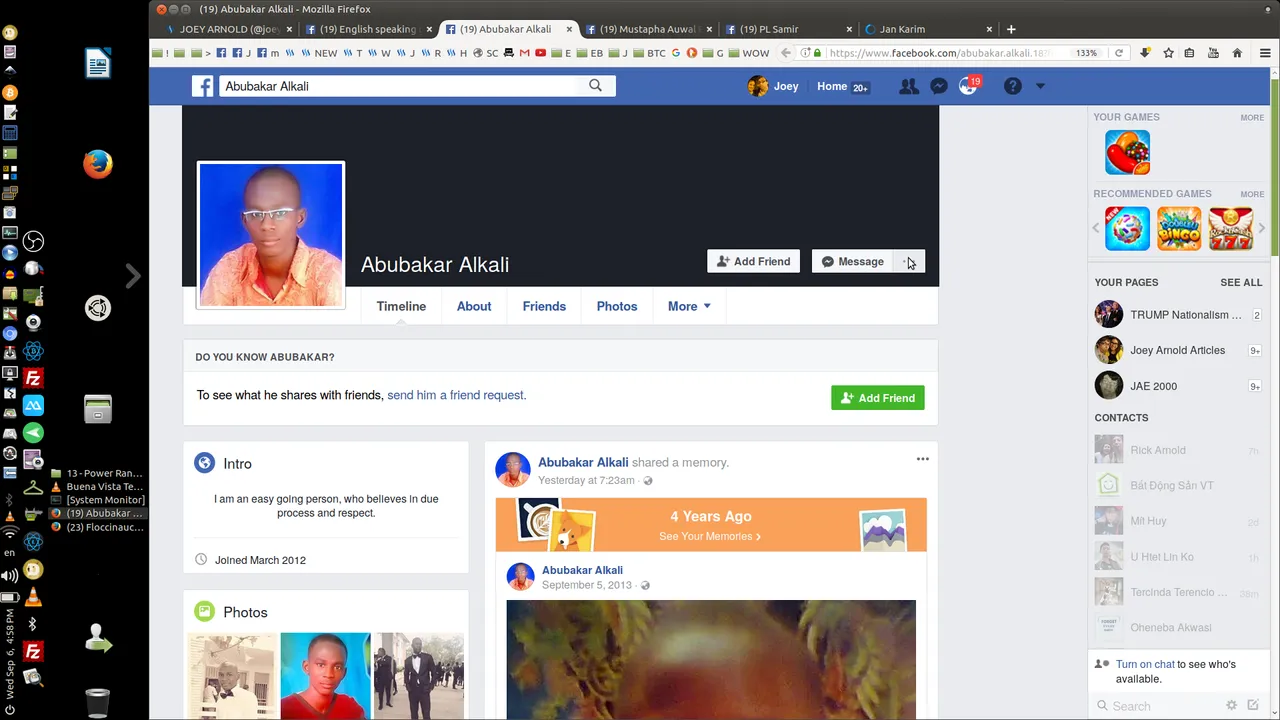Screen dimensions: 1280x720
Task: Open the Friend Requests icon in the header
Action: (x=908, y=87)
